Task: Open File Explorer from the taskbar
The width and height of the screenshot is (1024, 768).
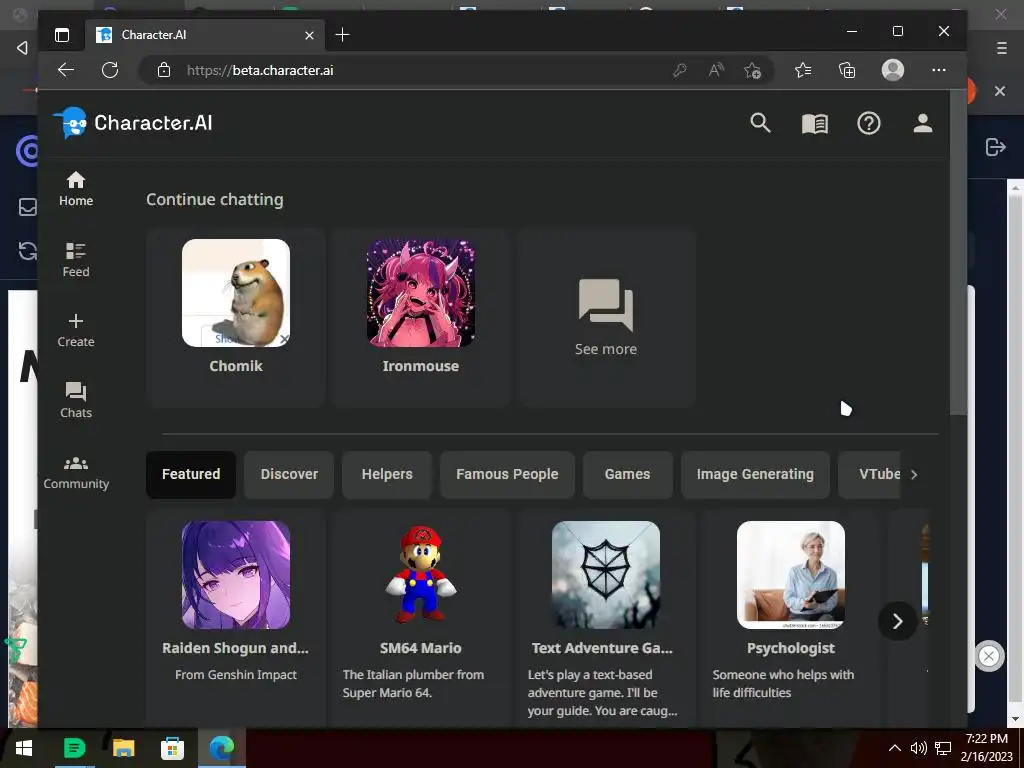Action: [123, 748]
